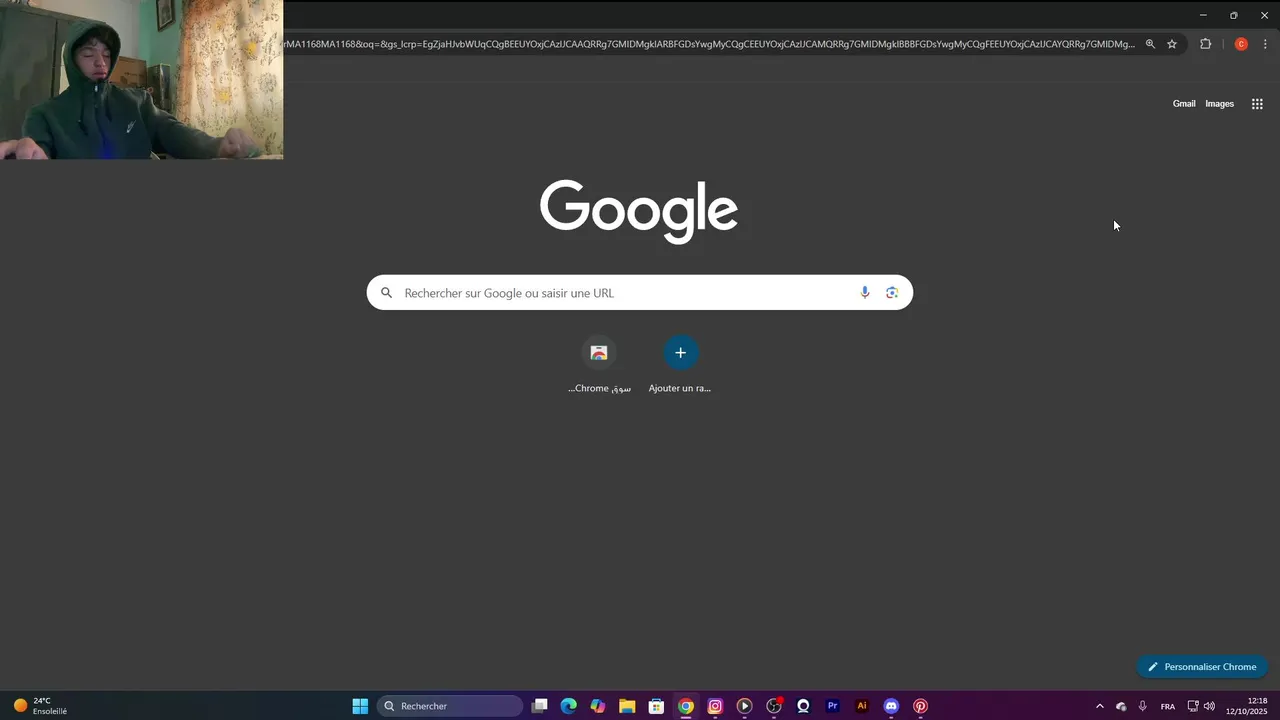Open Copilot from the taskbar
Viewport: 1280px width, 720px height.
(598, 706)
